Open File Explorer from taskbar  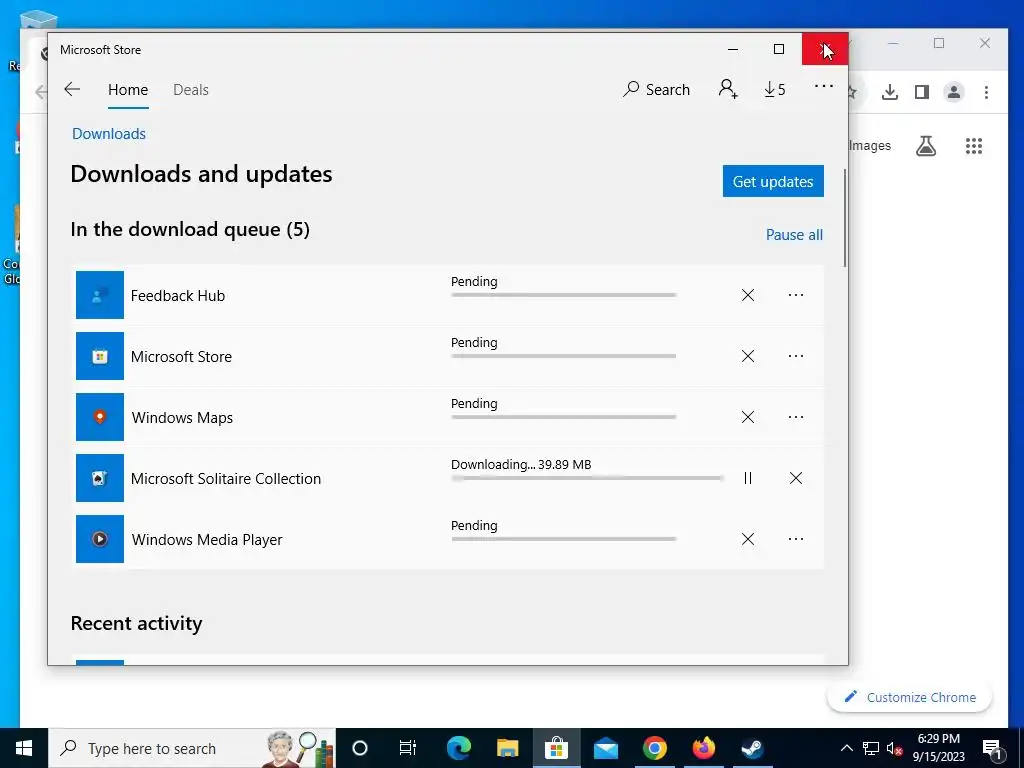point(507,748)
